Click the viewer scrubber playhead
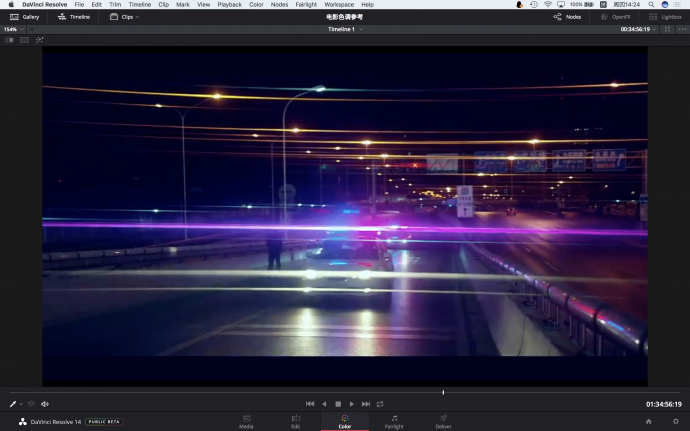 click(x=443, y=392)
